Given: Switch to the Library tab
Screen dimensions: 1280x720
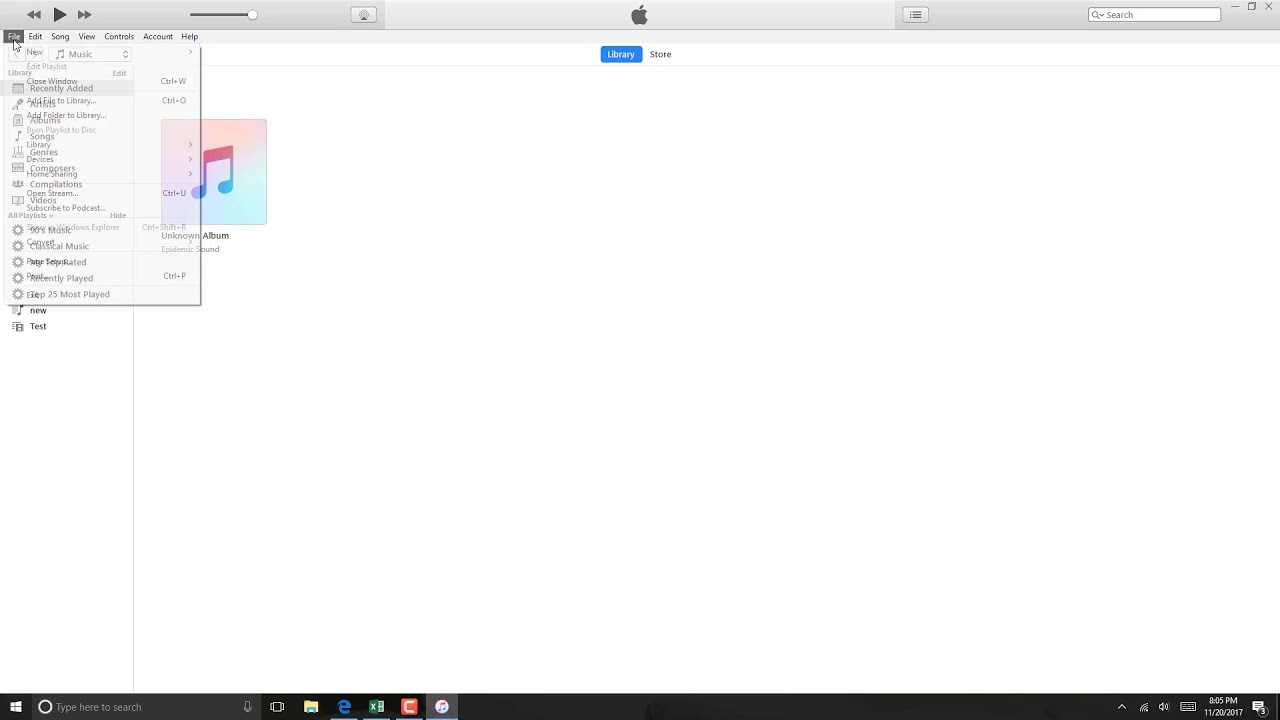Looking at the screenshot, I should tap(621, 54).
